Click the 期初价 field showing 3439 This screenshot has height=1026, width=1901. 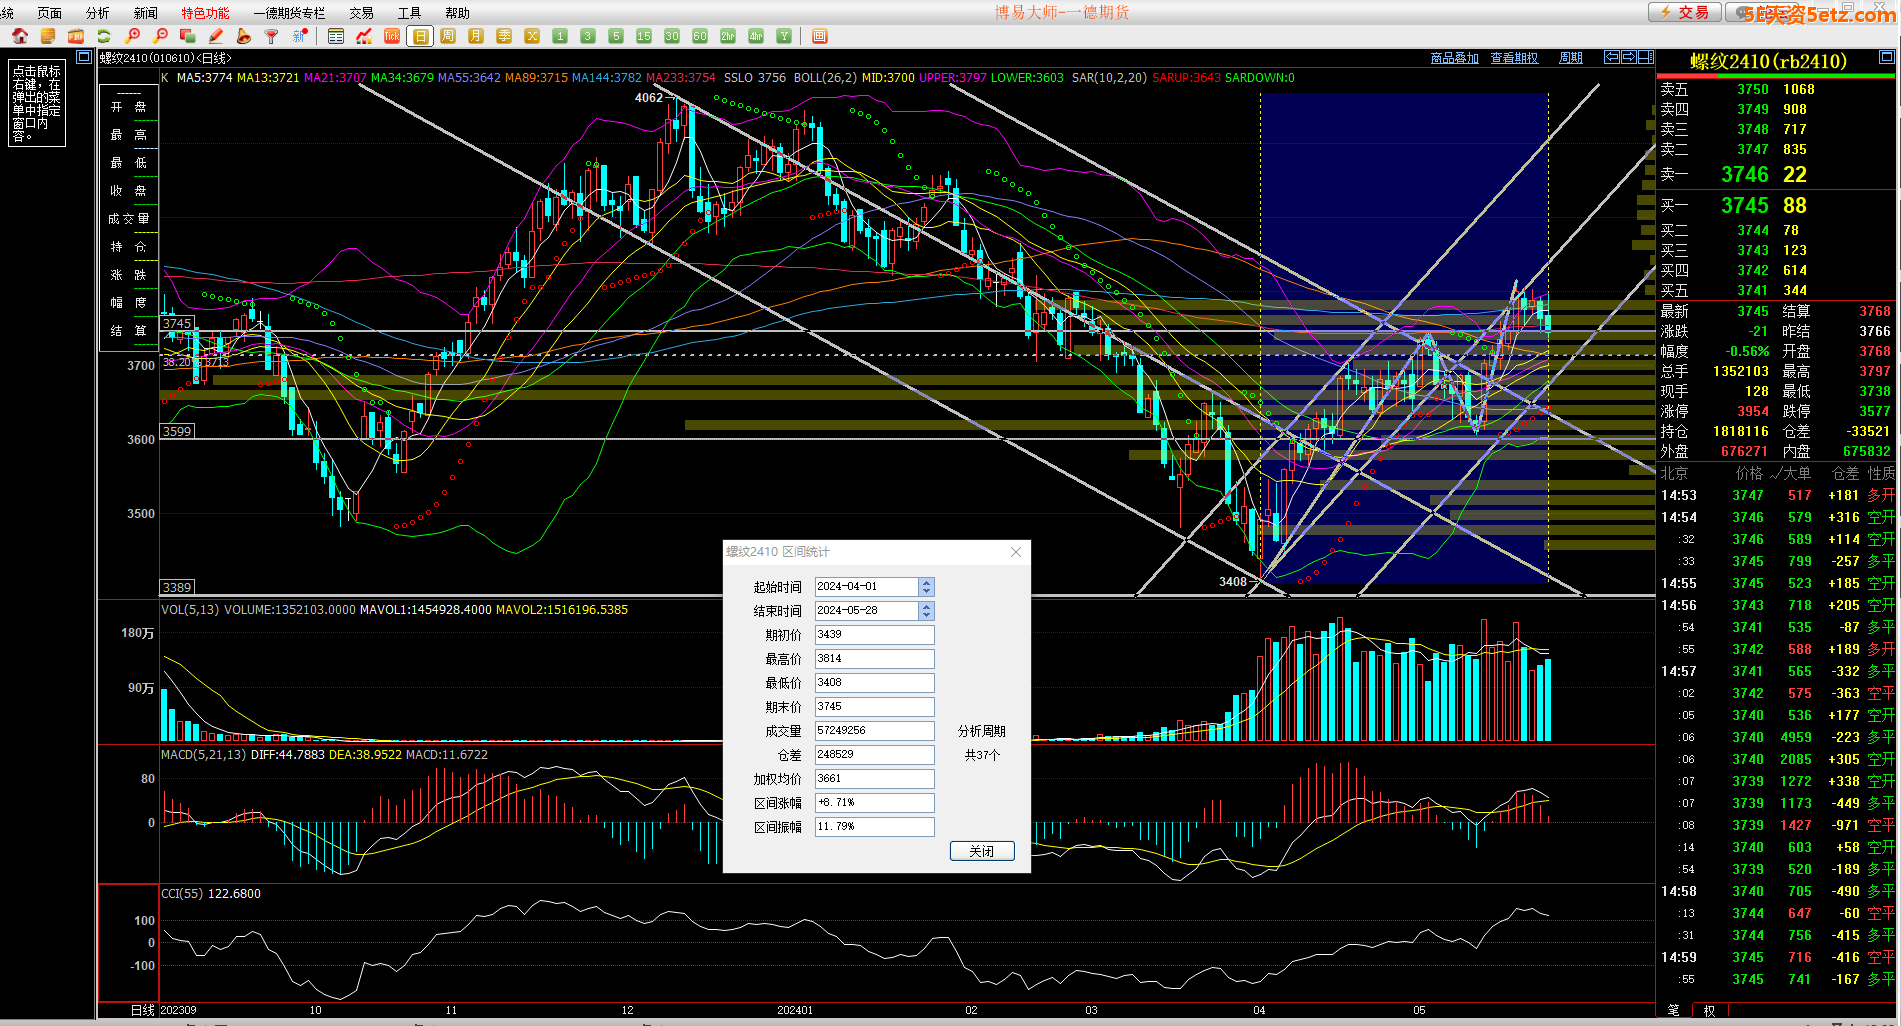[874, 635]
